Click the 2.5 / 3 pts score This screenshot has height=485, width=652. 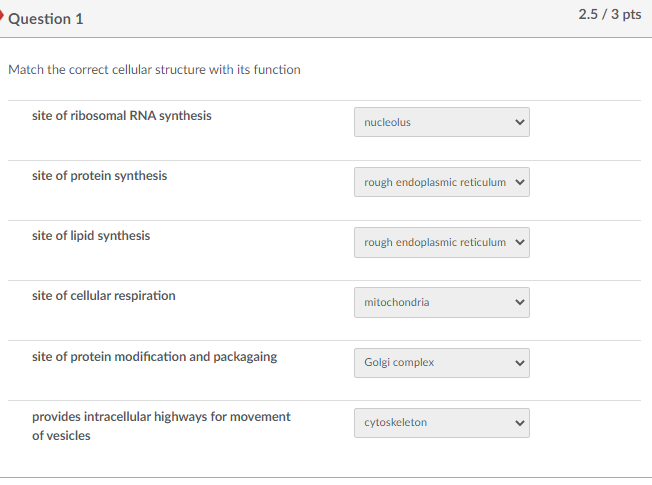point(610,15)
